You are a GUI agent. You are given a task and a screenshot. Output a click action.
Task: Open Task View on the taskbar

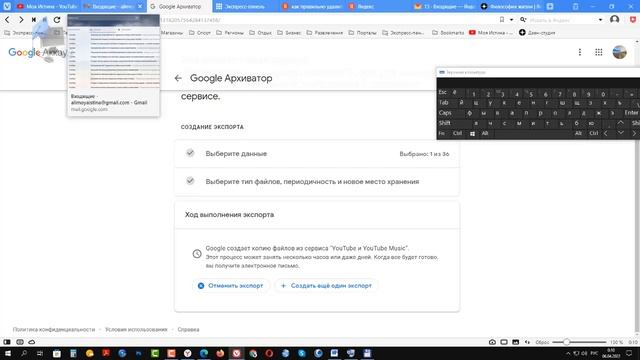pos(40,353)
